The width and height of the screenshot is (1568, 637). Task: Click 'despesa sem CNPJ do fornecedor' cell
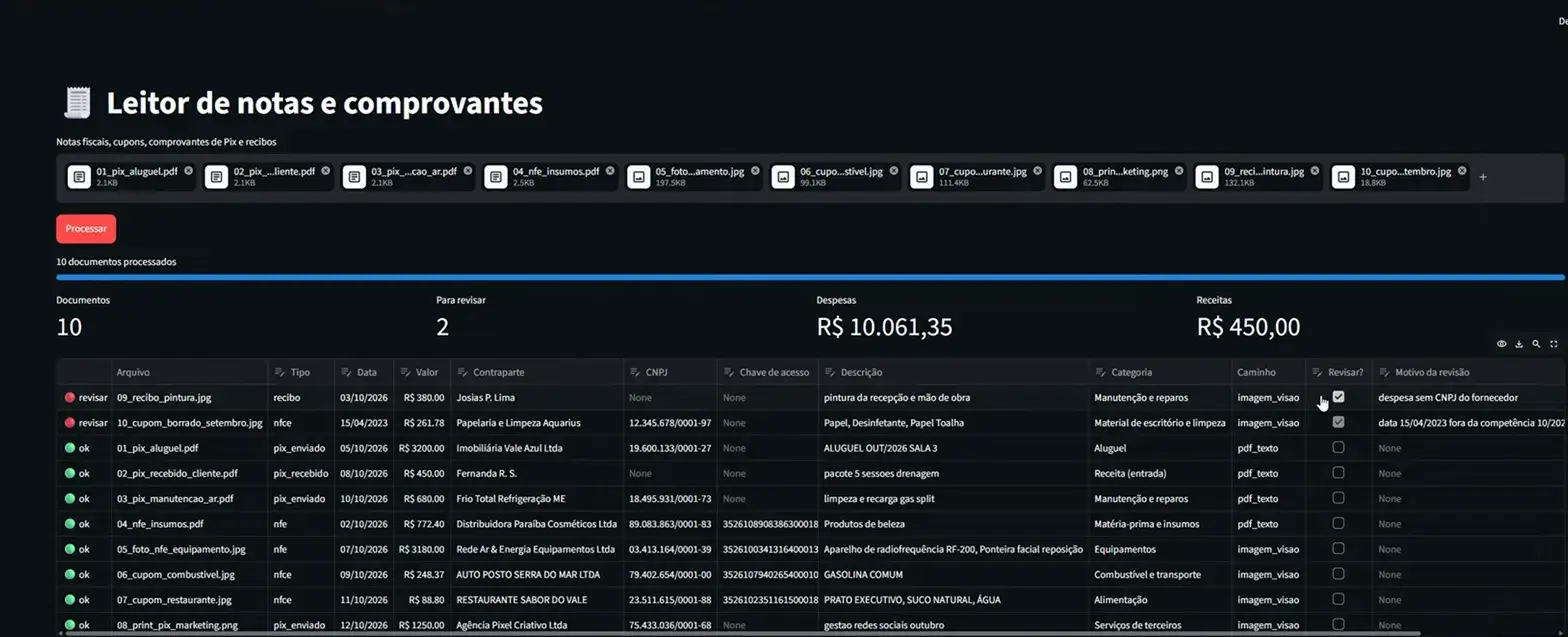[x=1468, y=397]
